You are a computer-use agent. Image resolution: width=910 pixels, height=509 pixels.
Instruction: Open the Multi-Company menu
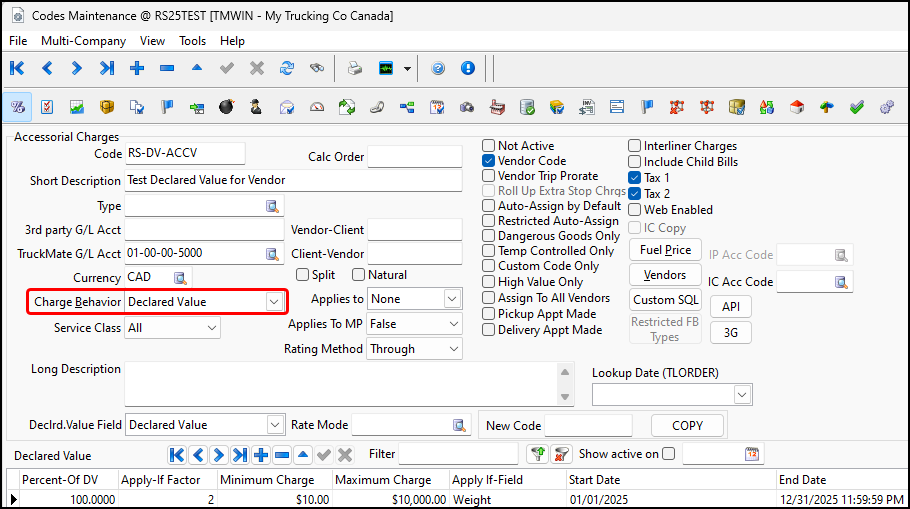coord(83,41)
